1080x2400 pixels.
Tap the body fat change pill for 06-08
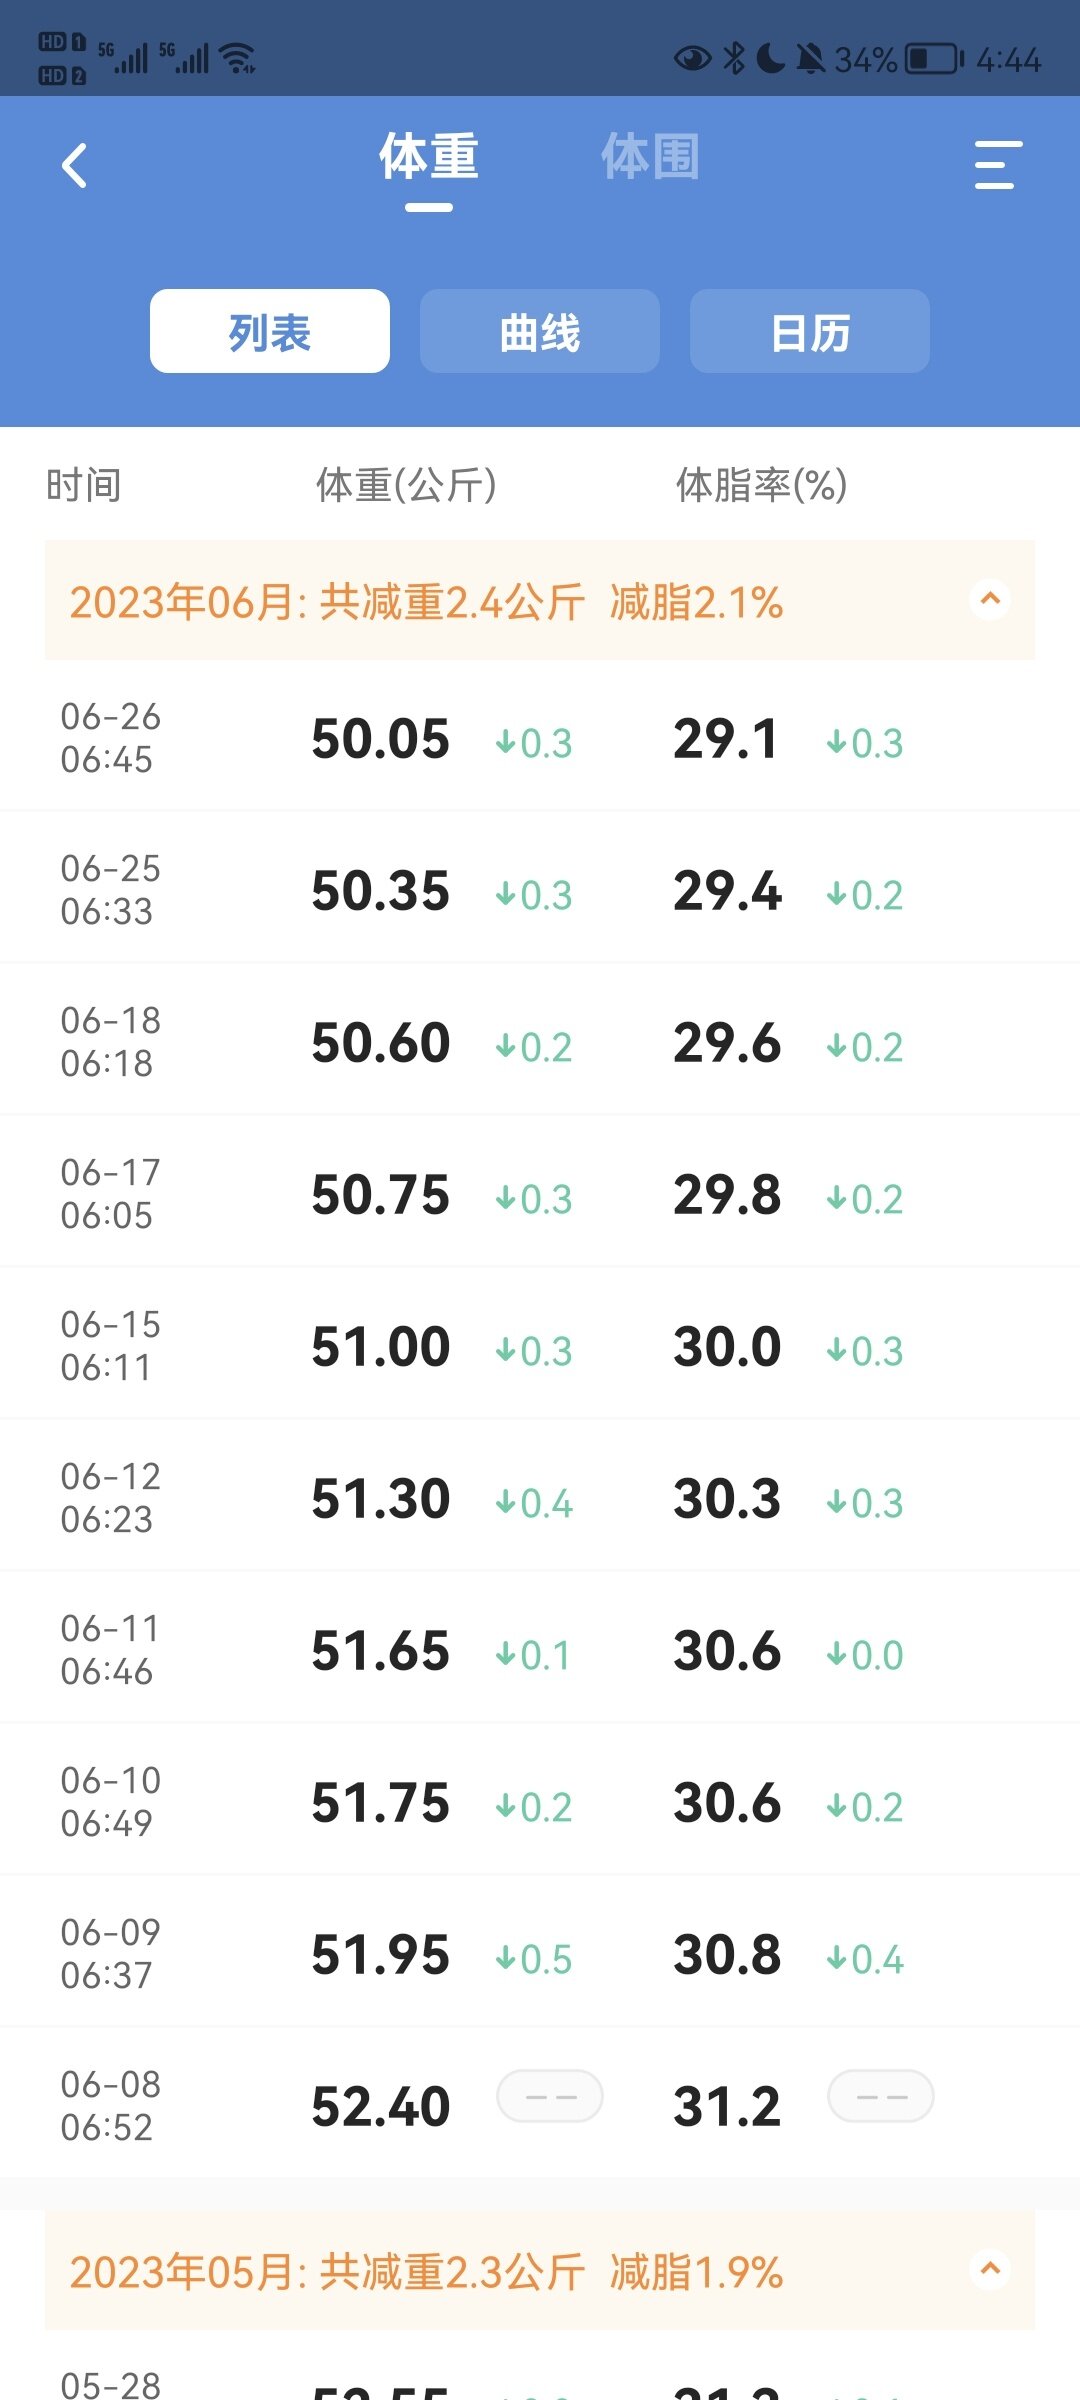pyautogui.click(x=881, y=2096)
